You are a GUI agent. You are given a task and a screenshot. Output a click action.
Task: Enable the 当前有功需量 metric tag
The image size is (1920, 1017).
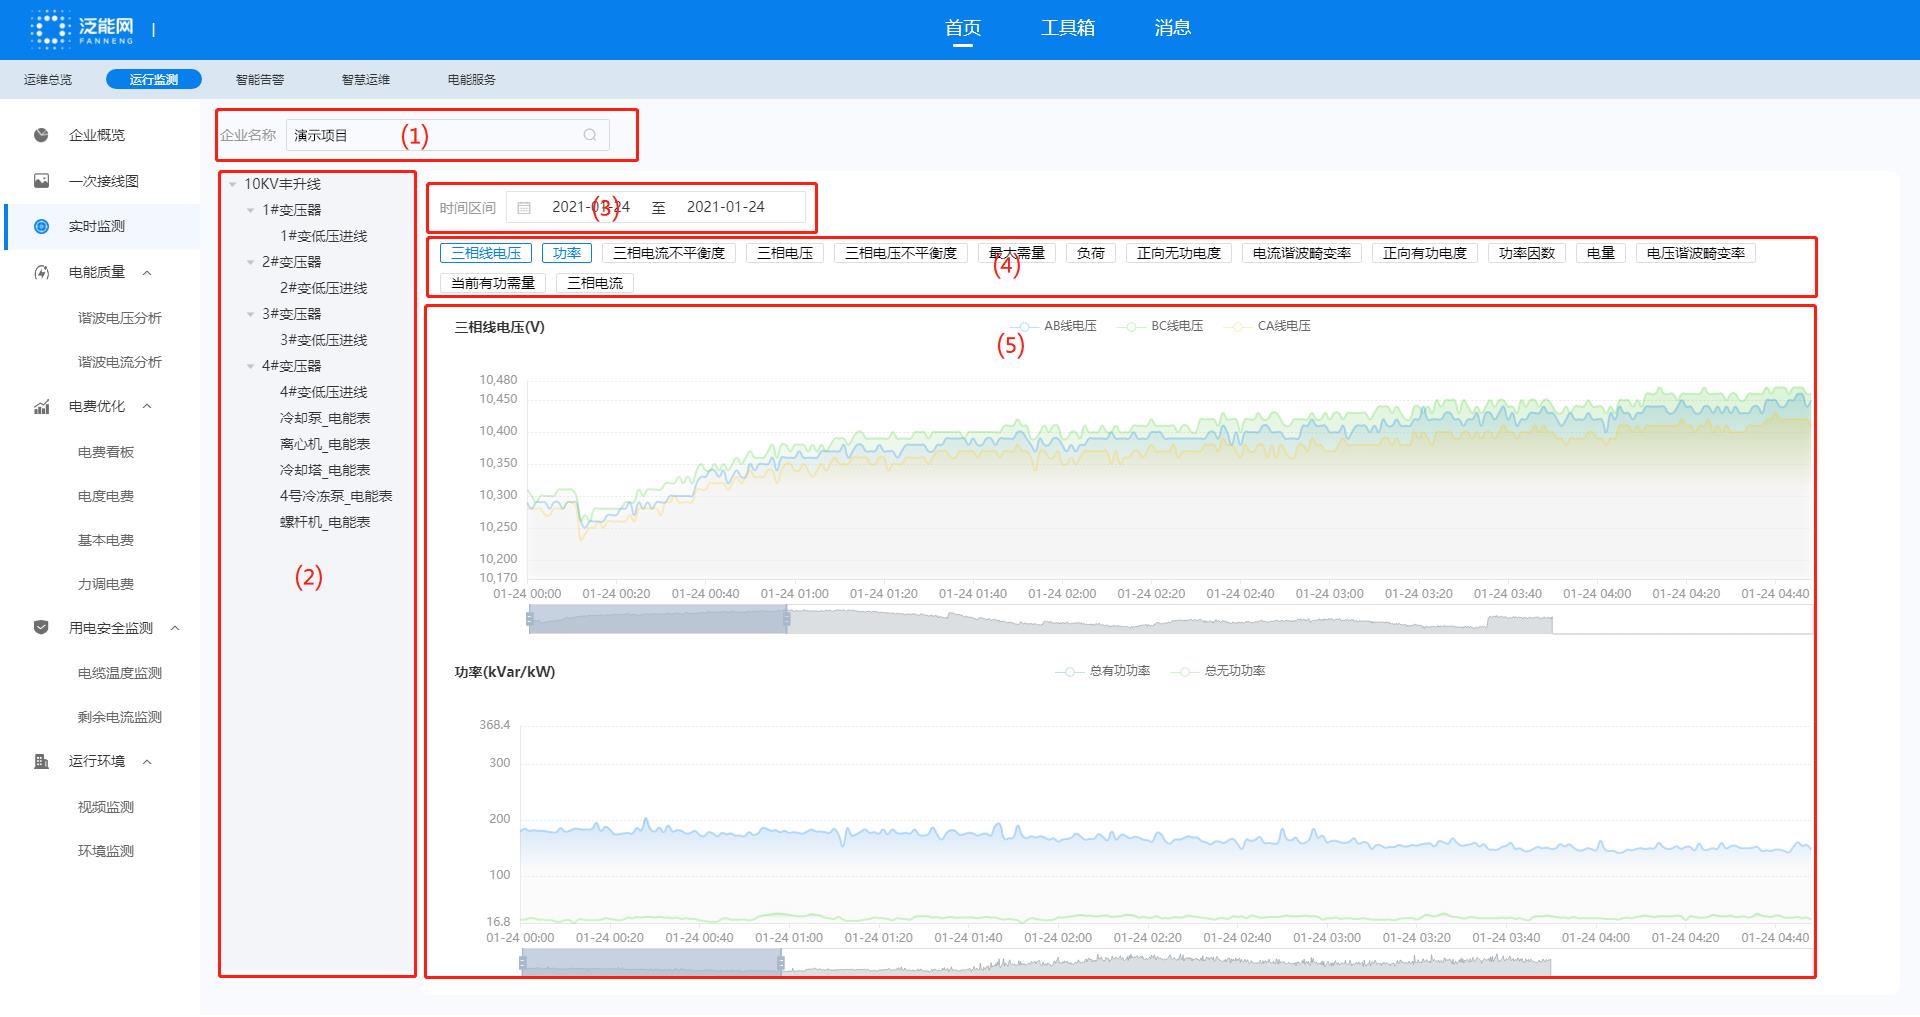(493, 283)
